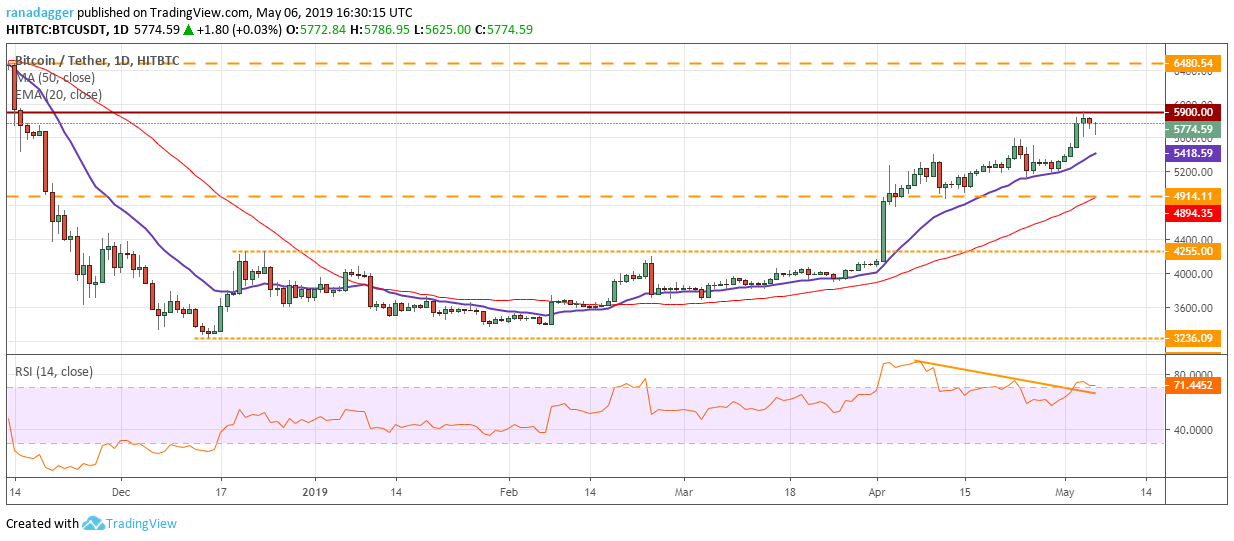This screenshot has width=1234, height=541.
Task: Click the Apr date axis label
Action: pos(876,493)
